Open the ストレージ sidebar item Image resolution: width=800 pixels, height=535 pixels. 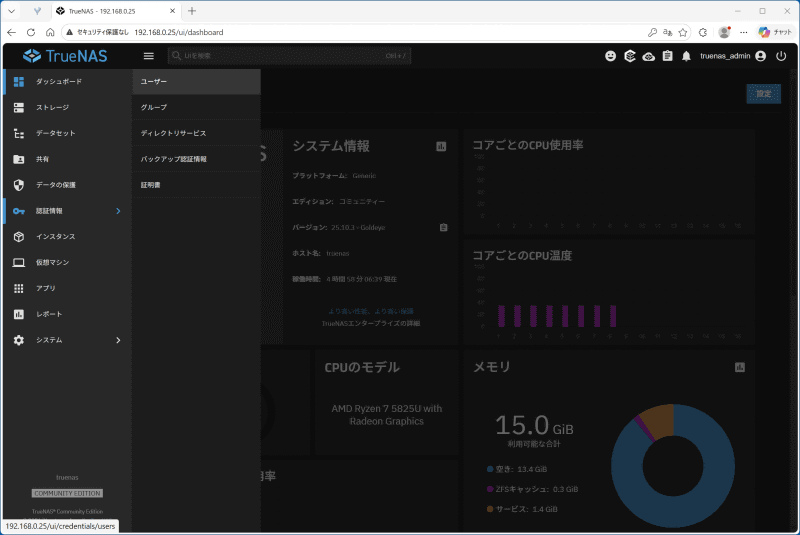[67, 108]
